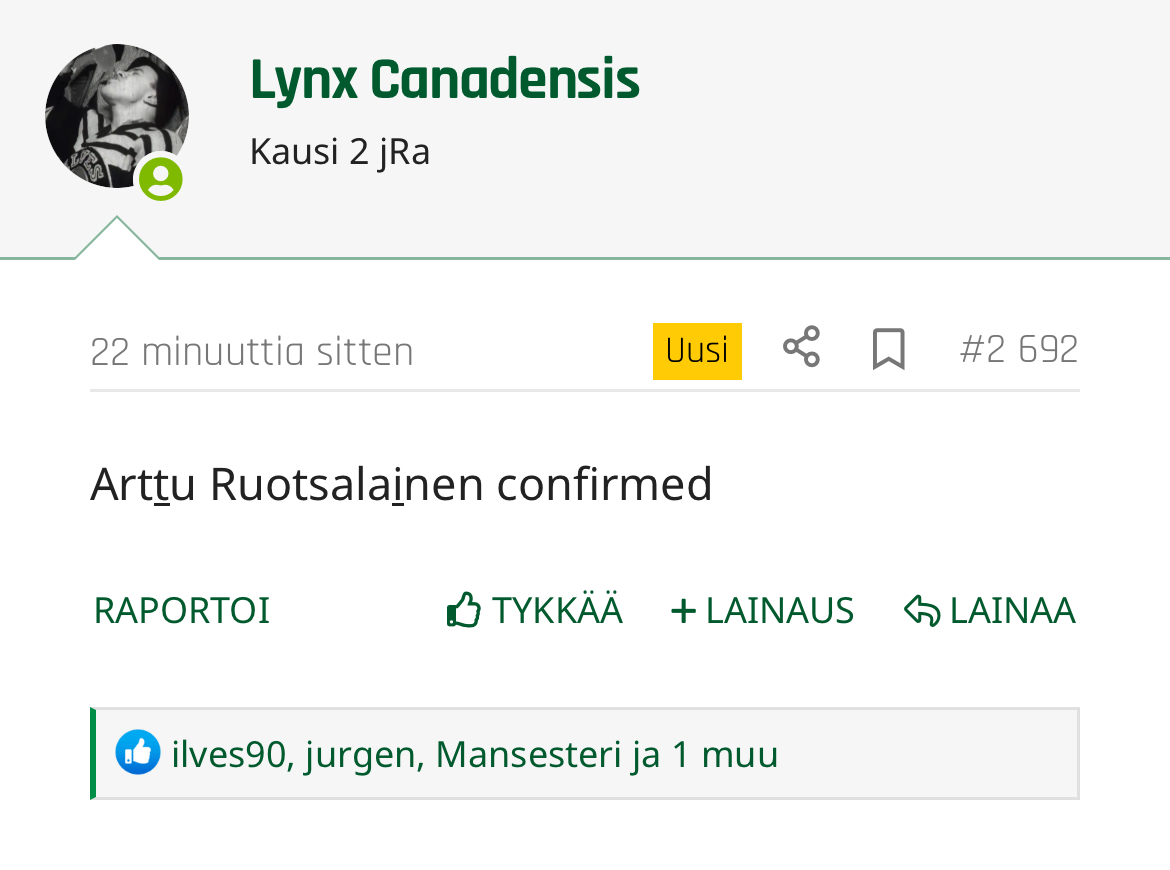This screenshot has height=870, width=1170.
Task: Report the post with RAPORTOI
Action: 181,610
